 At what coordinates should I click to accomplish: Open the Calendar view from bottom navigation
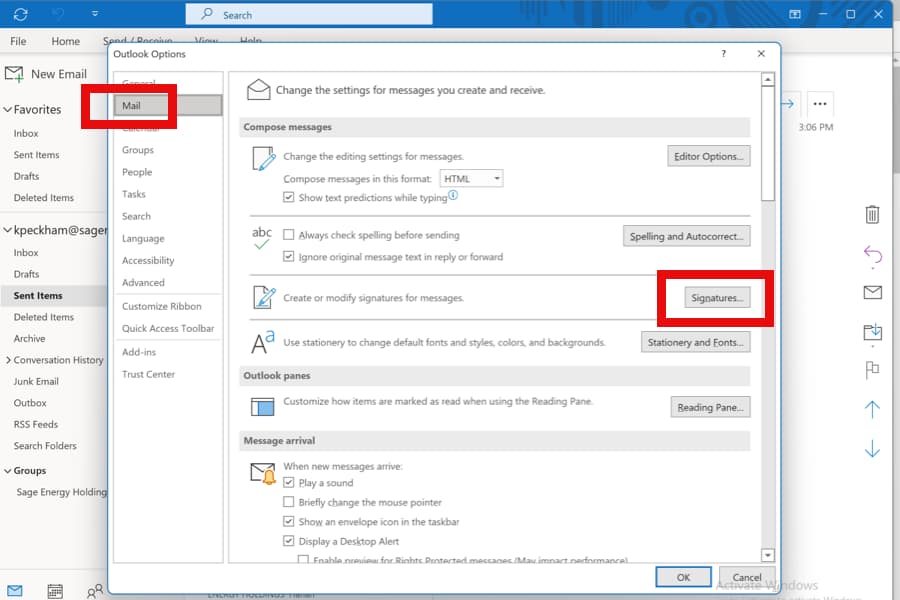click(54, 590)
